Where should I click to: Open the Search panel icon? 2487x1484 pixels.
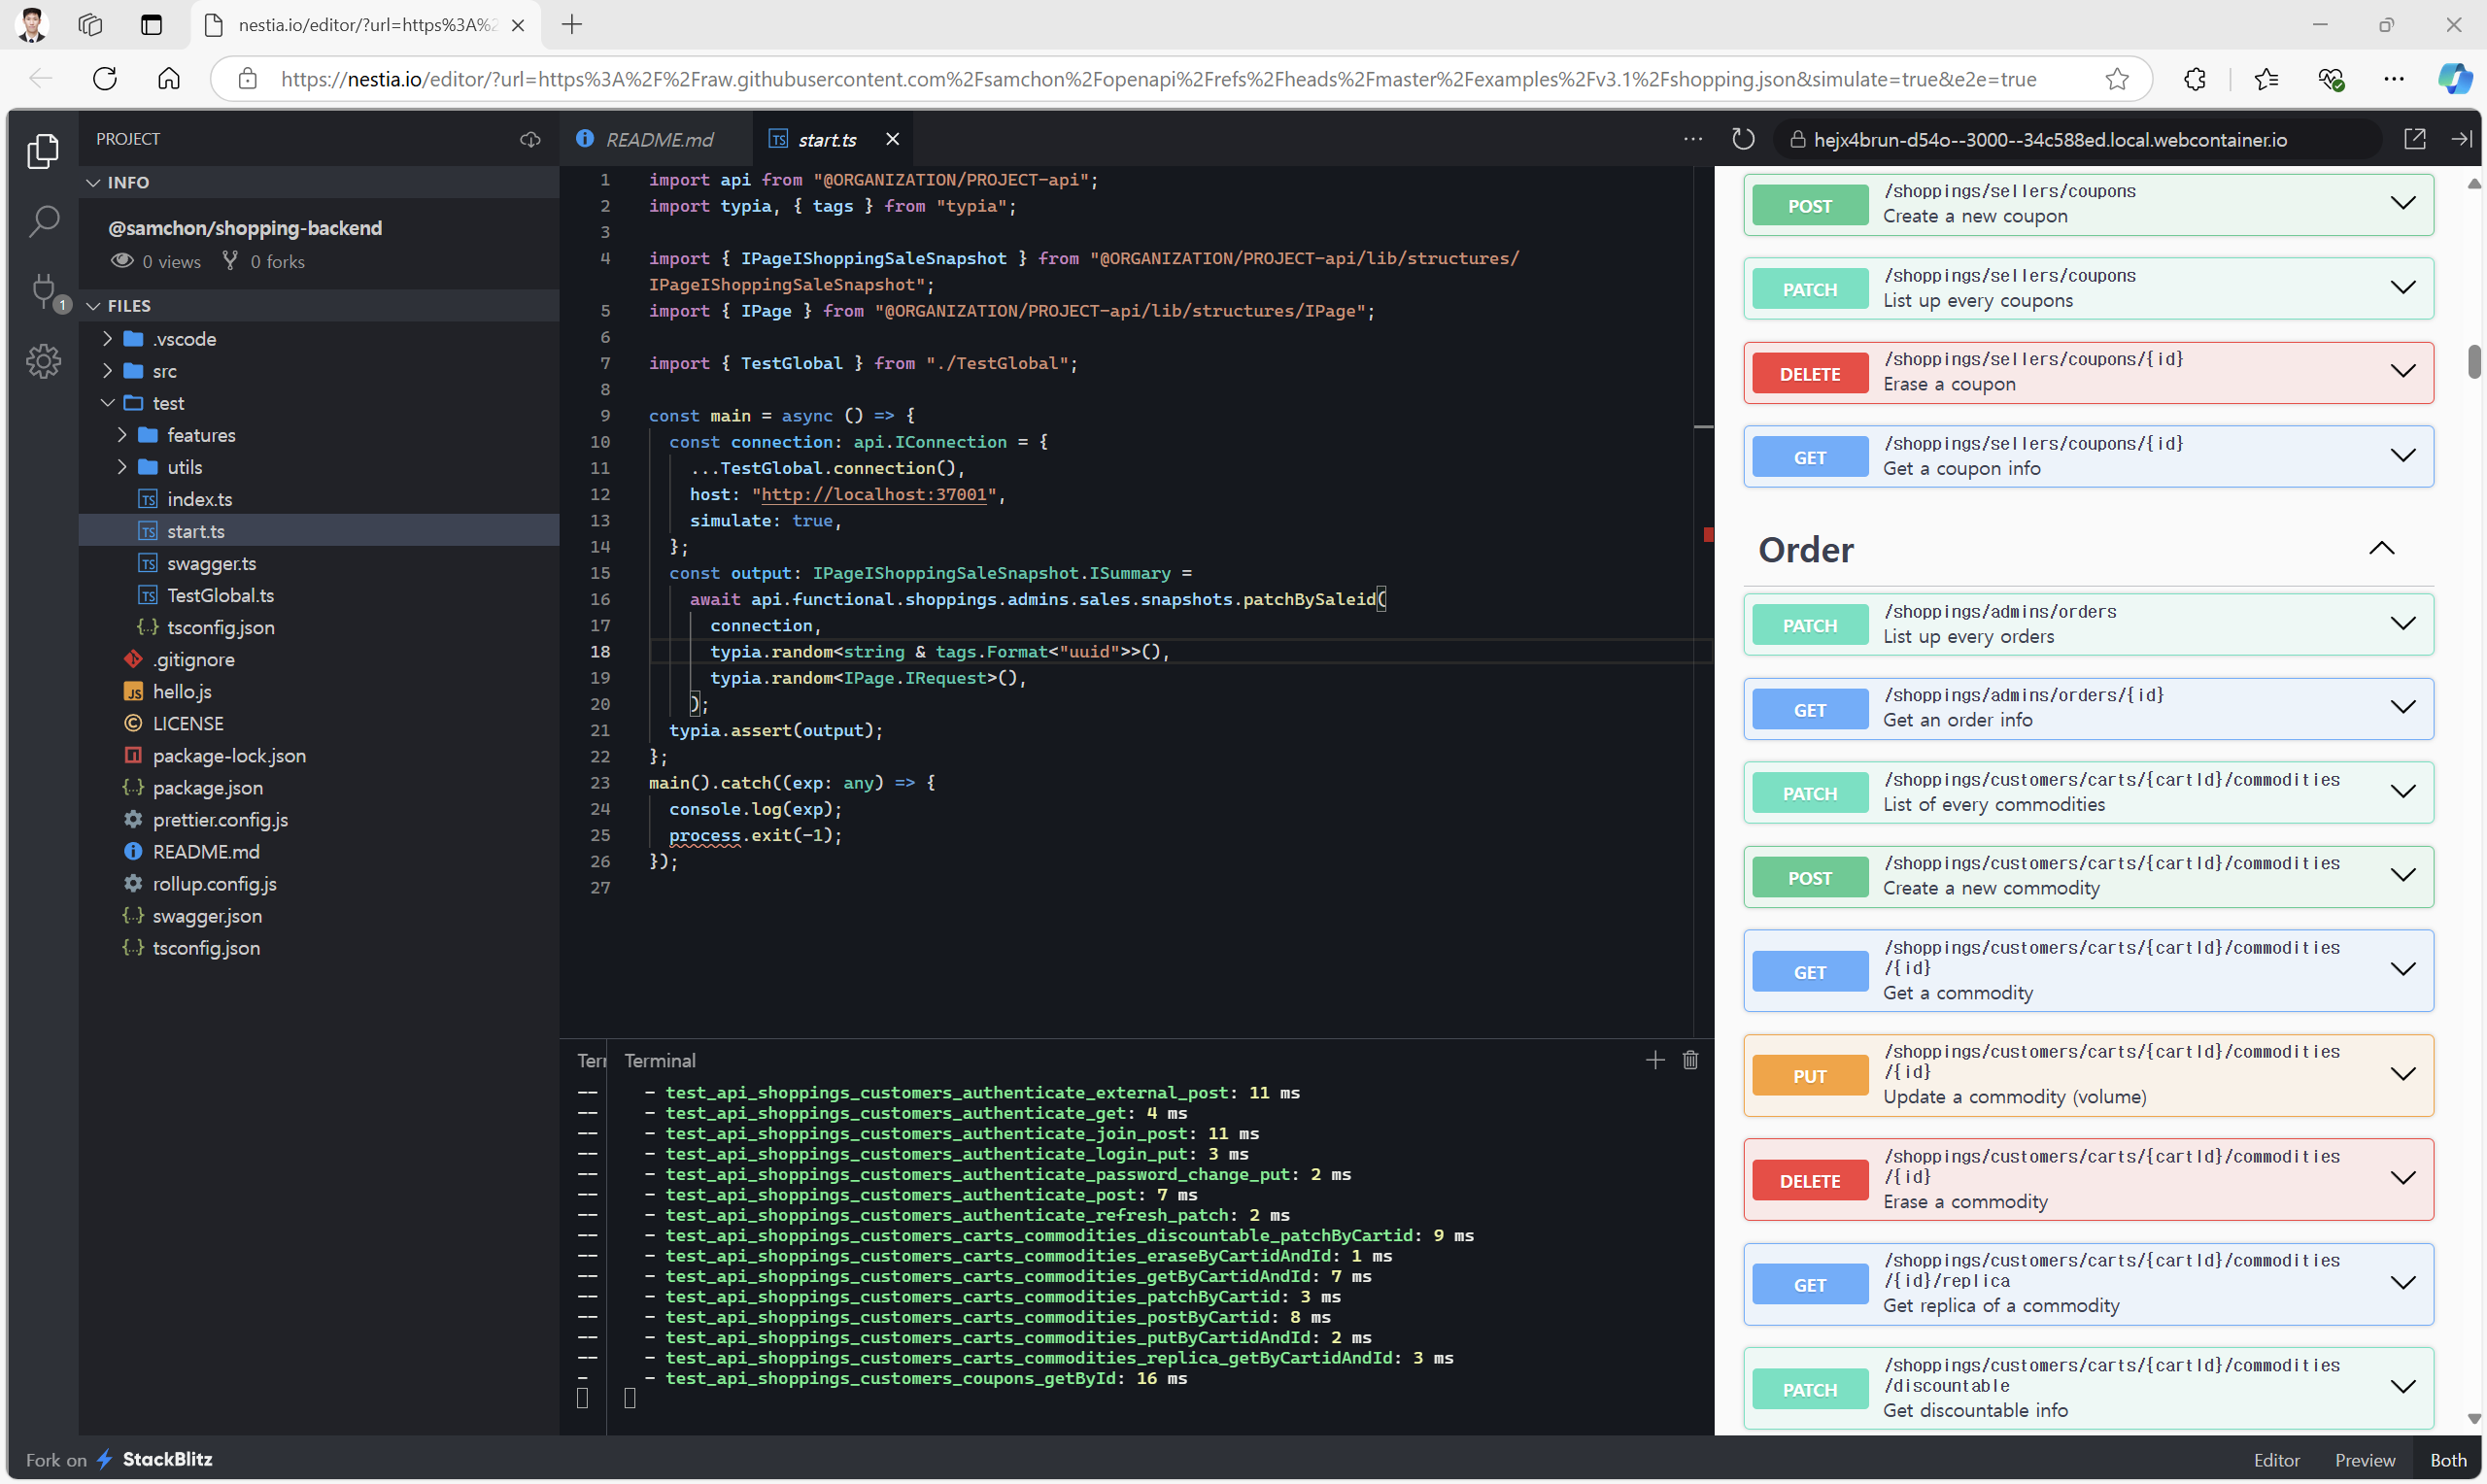click(43, 221)
